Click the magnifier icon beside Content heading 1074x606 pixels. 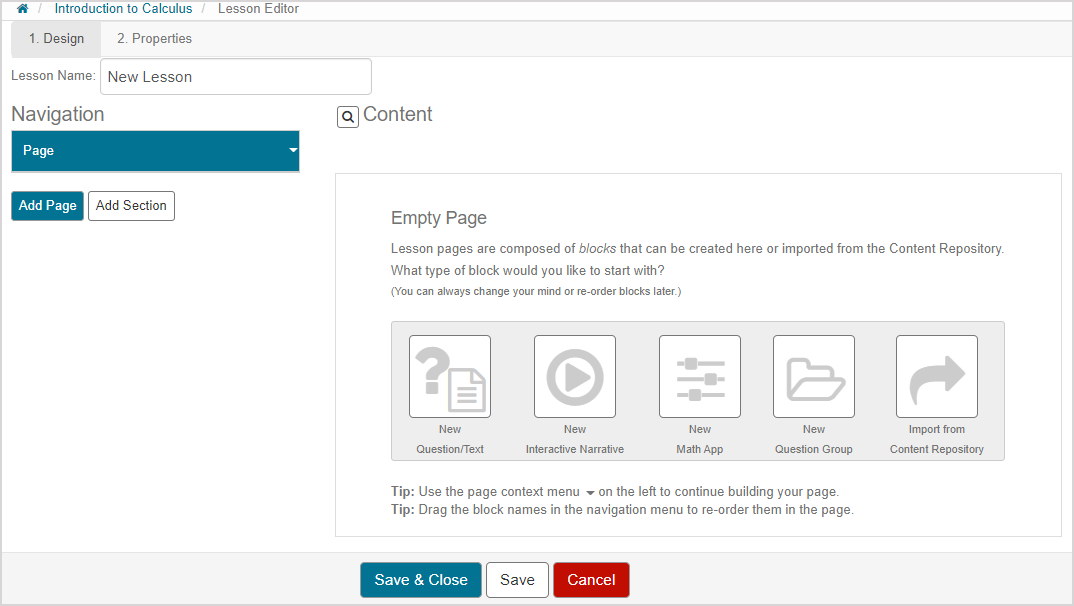tap(347, 117)
